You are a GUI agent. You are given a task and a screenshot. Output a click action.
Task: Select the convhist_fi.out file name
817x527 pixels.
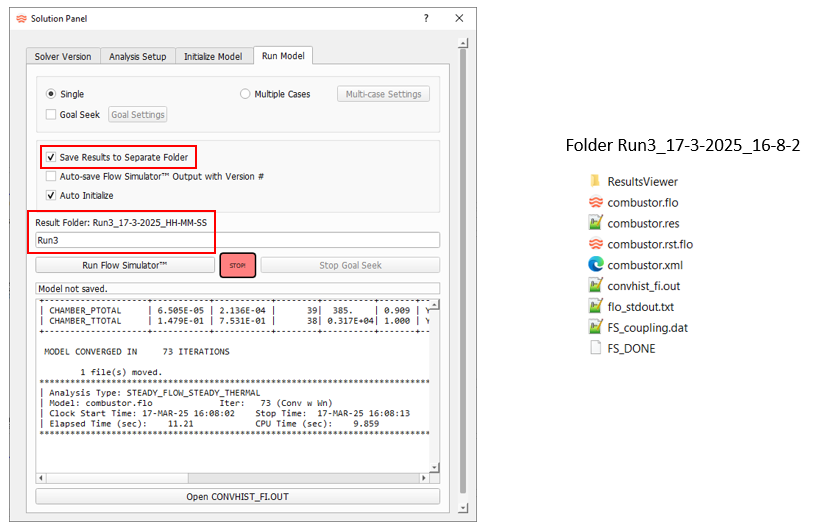tap(643, 286)
